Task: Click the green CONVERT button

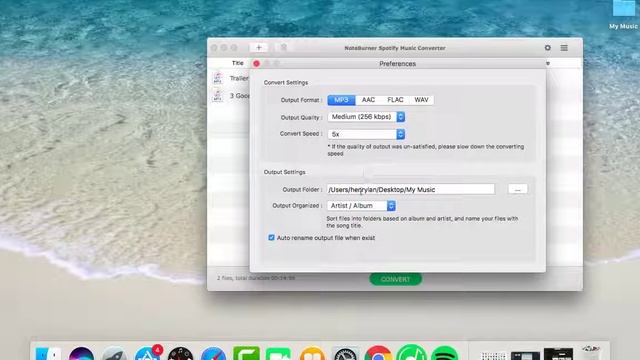Action: tap(396, 279)
